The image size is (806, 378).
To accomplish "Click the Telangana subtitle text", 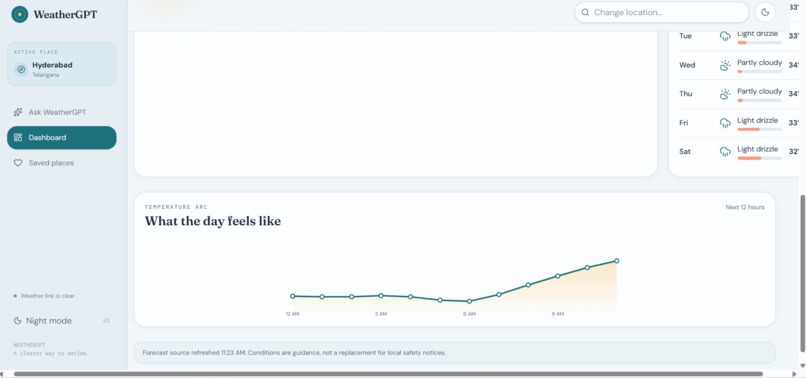I will click(46, 75).
